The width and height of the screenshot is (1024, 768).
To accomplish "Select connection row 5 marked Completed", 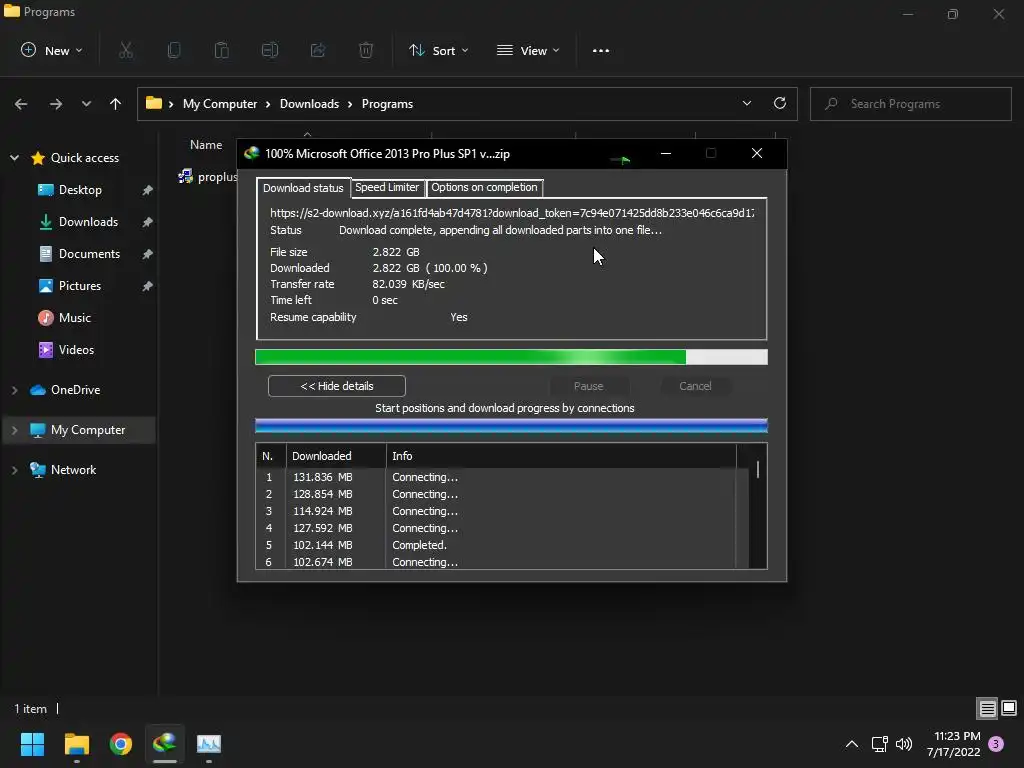I will [x=502, y=545].
